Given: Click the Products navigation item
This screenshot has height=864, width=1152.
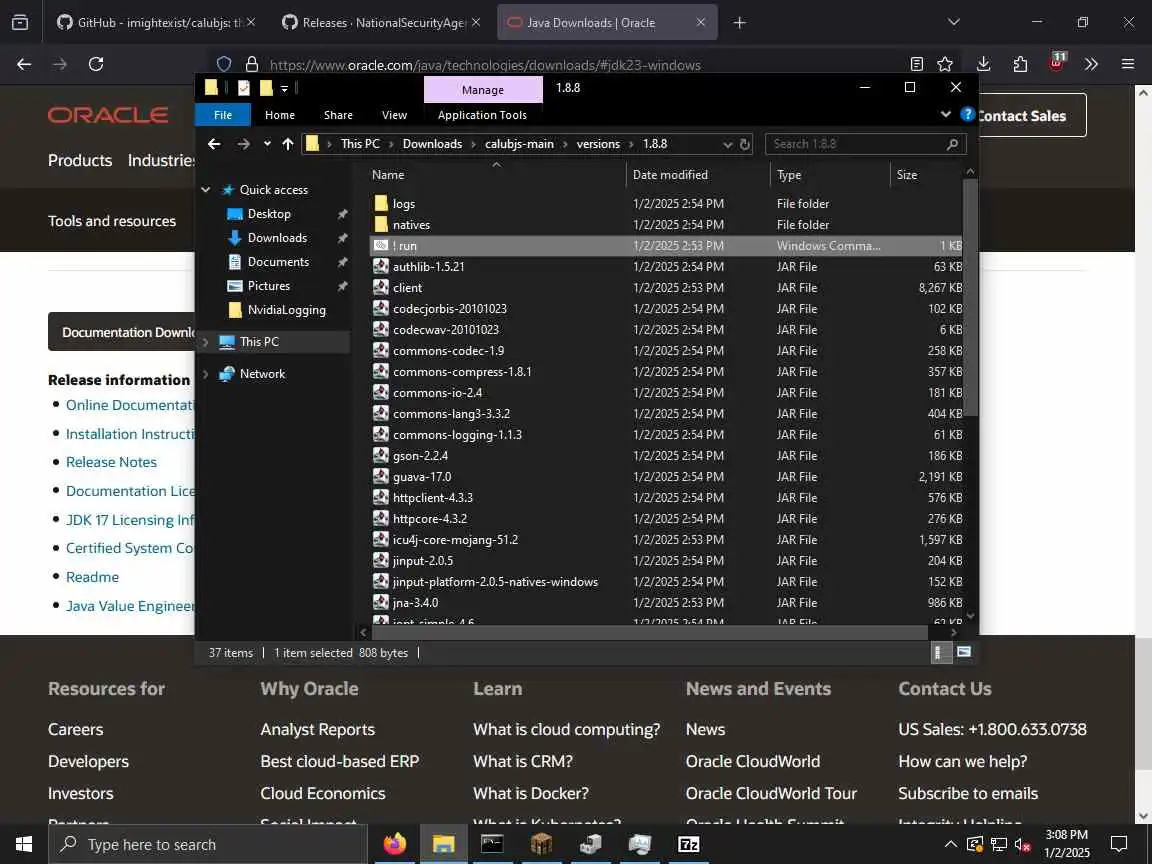Looking at the screenshot, I should pos(80,160).
